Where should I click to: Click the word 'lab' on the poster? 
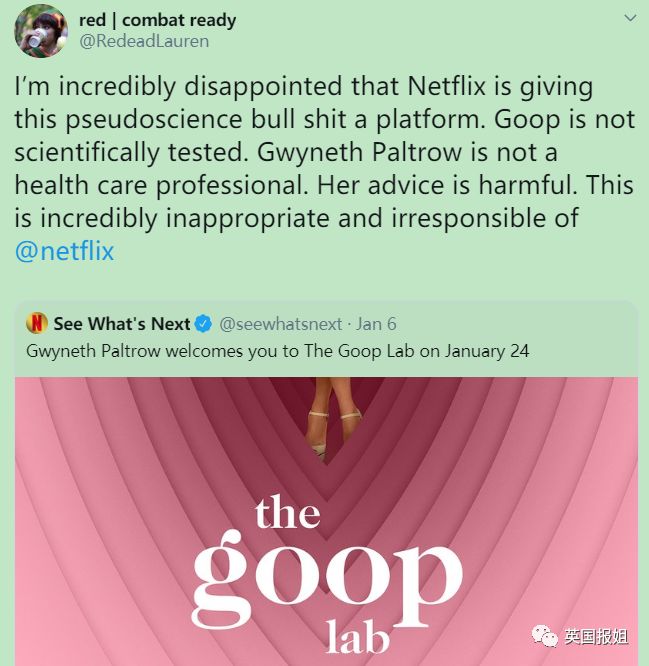pyautogui.click(x=357, y=638)
